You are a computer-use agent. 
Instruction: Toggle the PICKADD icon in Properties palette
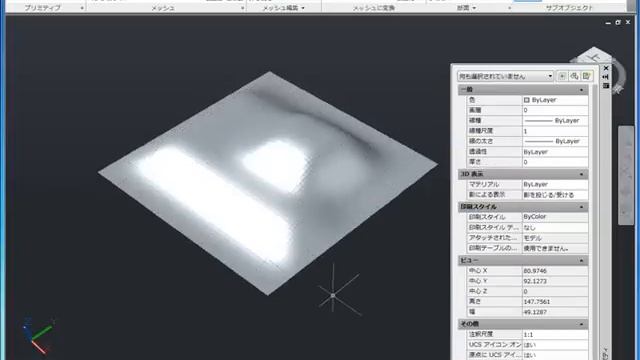[562, 76]
